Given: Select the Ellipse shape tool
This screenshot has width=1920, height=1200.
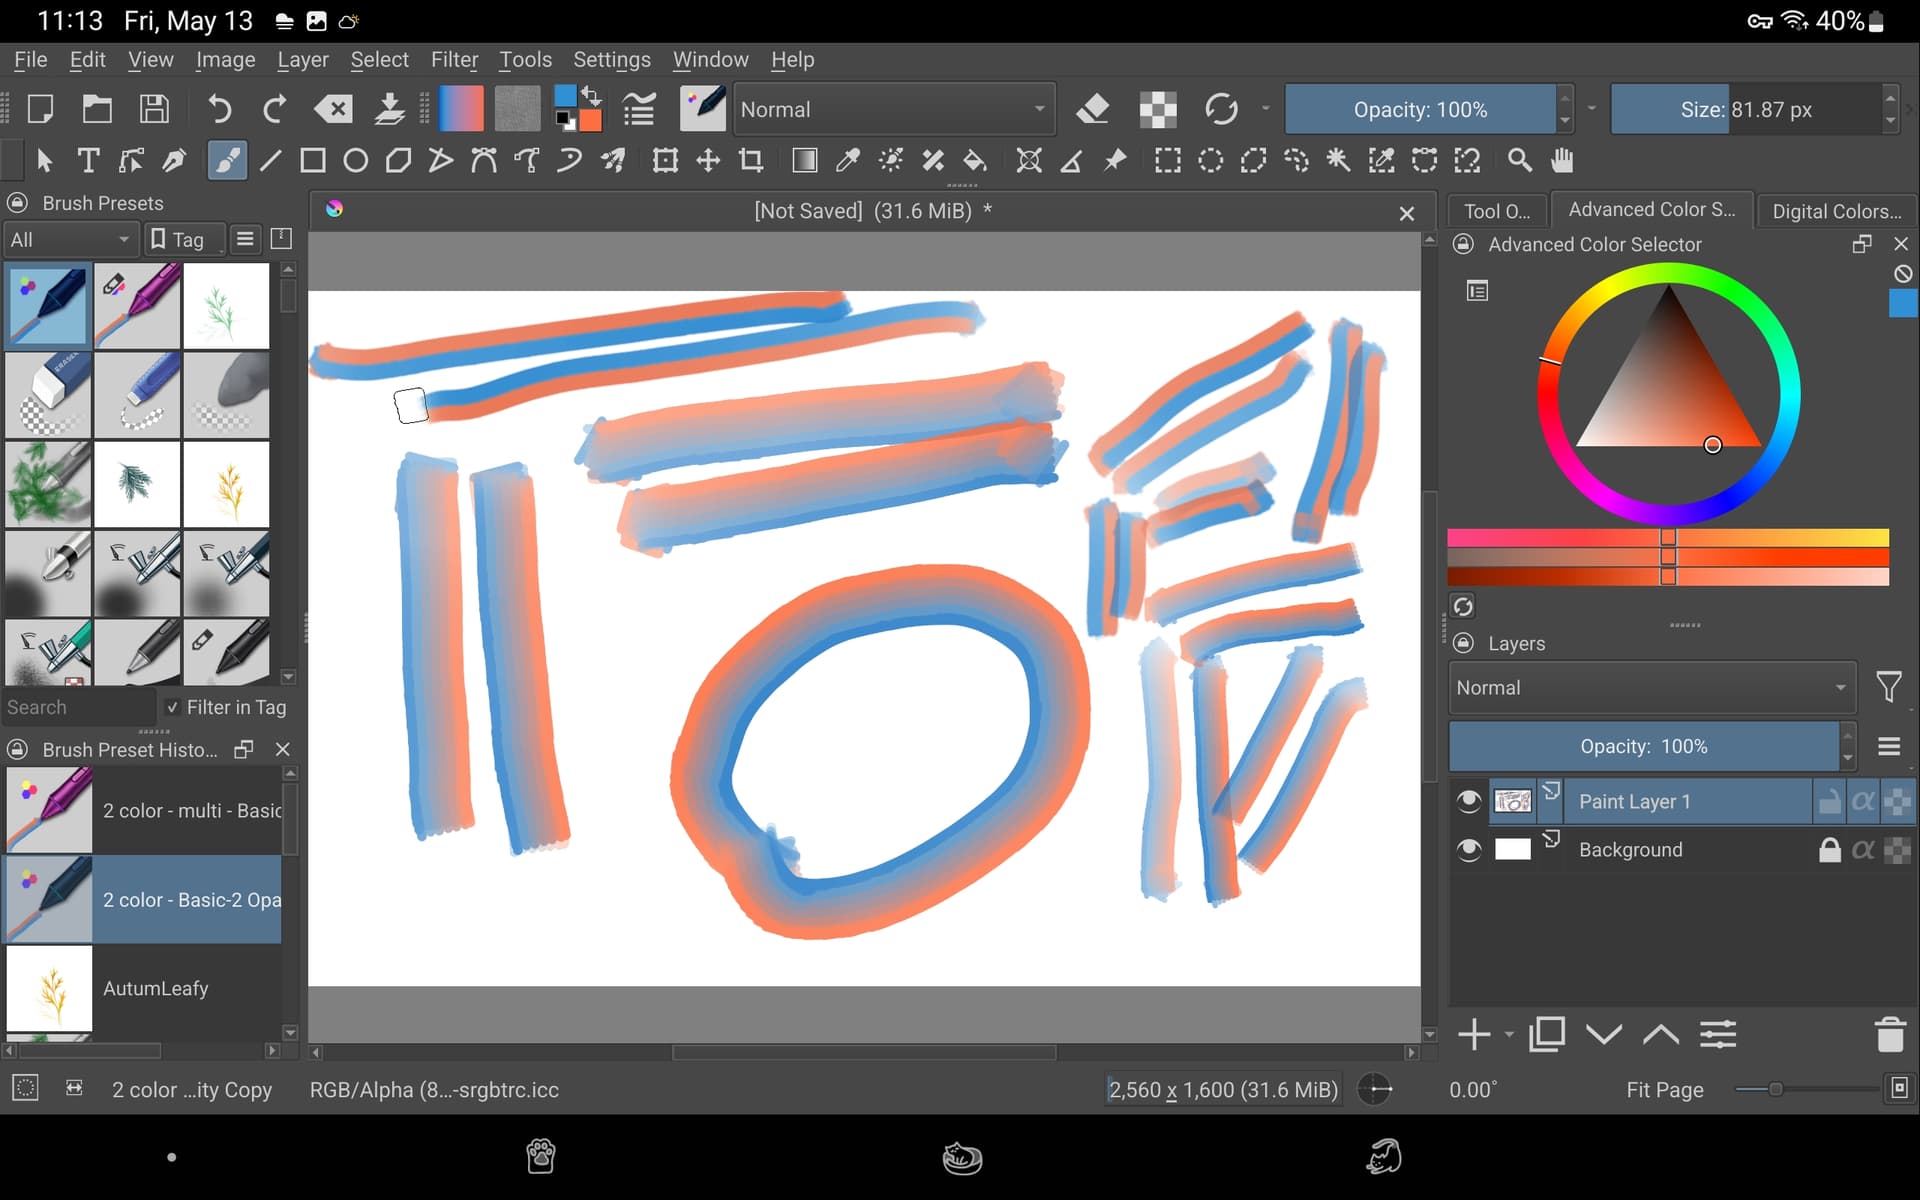Looking at the screenshot, I should (x=355, y=161).
